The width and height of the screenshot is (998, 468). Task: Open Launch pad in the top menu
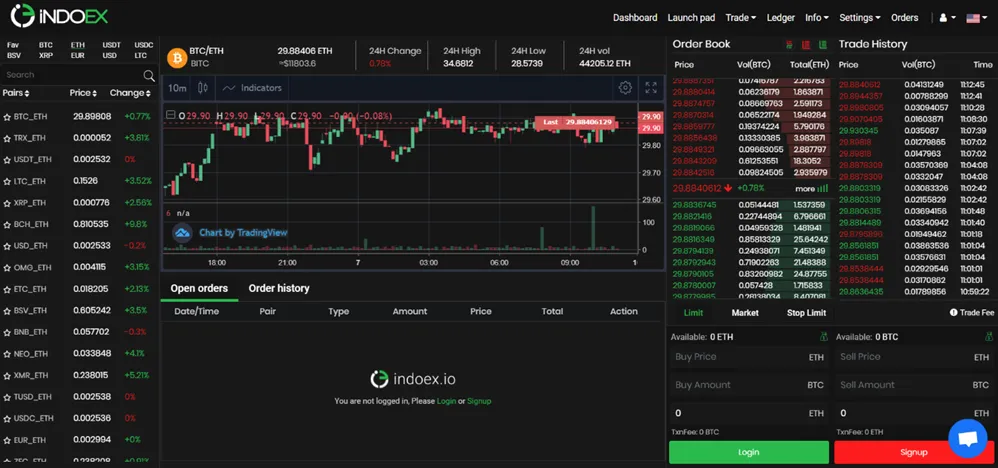tap(691, 18)
